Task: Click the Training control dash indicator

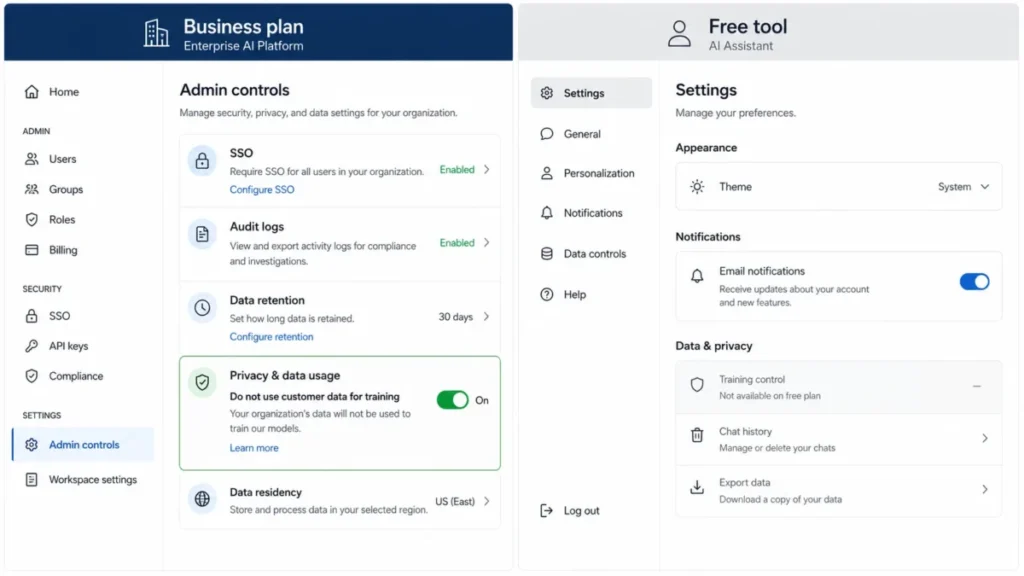Action: coord(977,387)
